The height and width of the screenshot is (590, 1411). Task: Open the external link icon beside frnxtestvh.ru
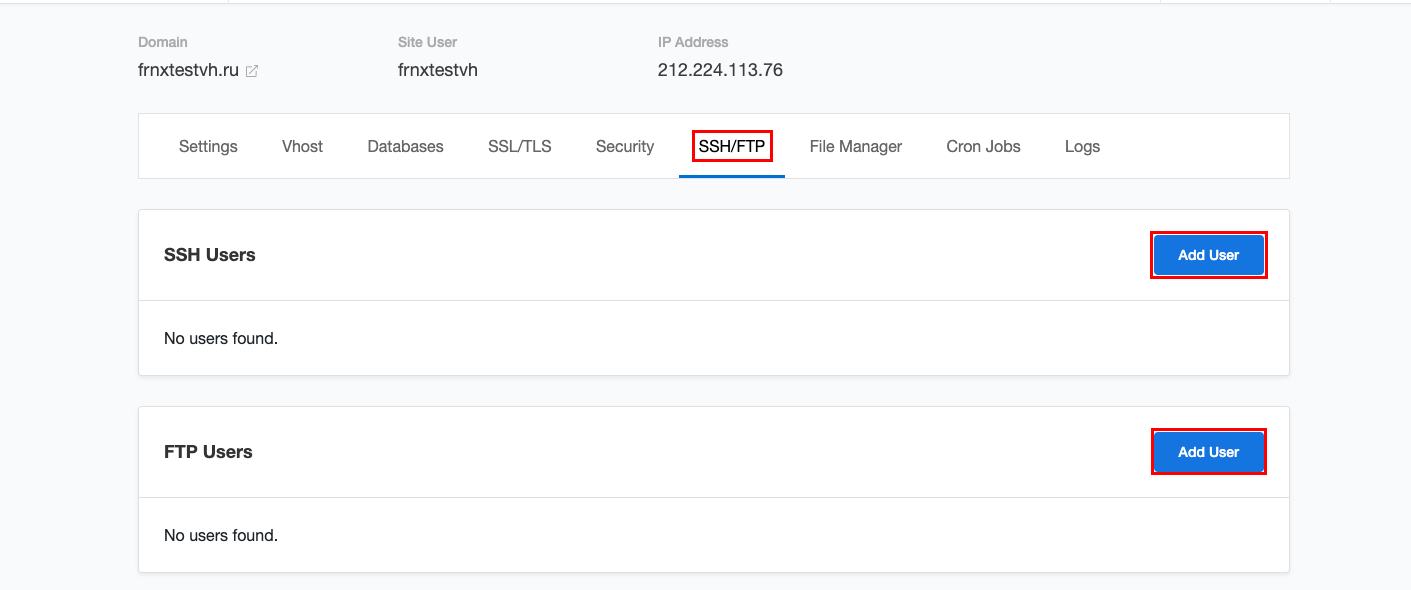[252, 71]
